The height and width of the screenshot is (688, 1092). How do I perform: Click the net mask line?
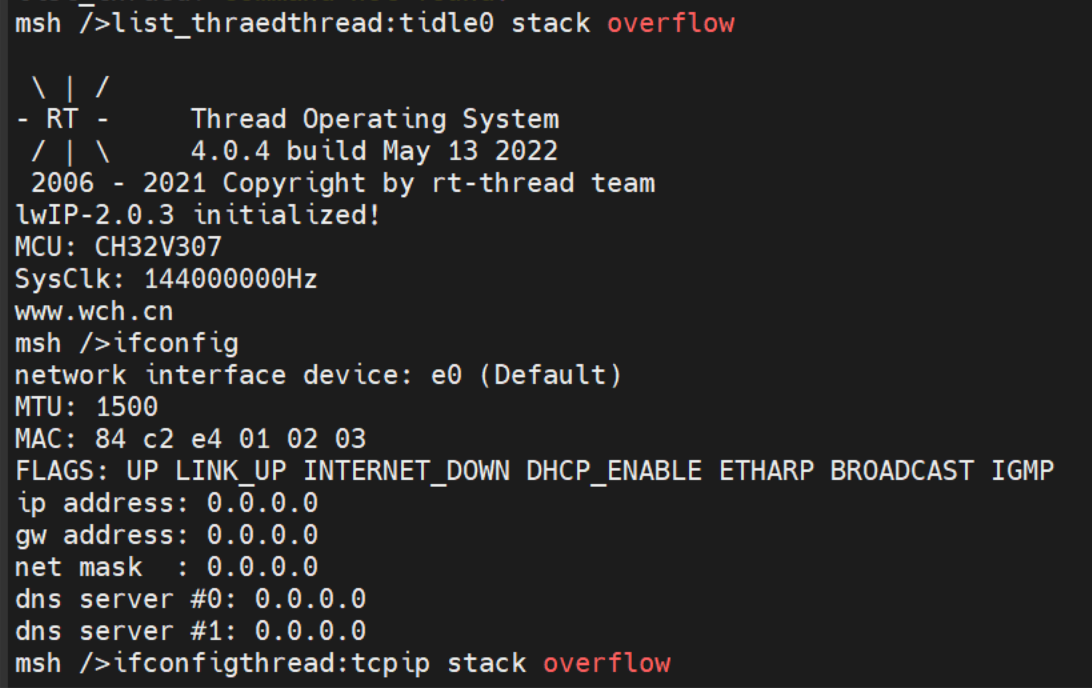pos(166,567)
